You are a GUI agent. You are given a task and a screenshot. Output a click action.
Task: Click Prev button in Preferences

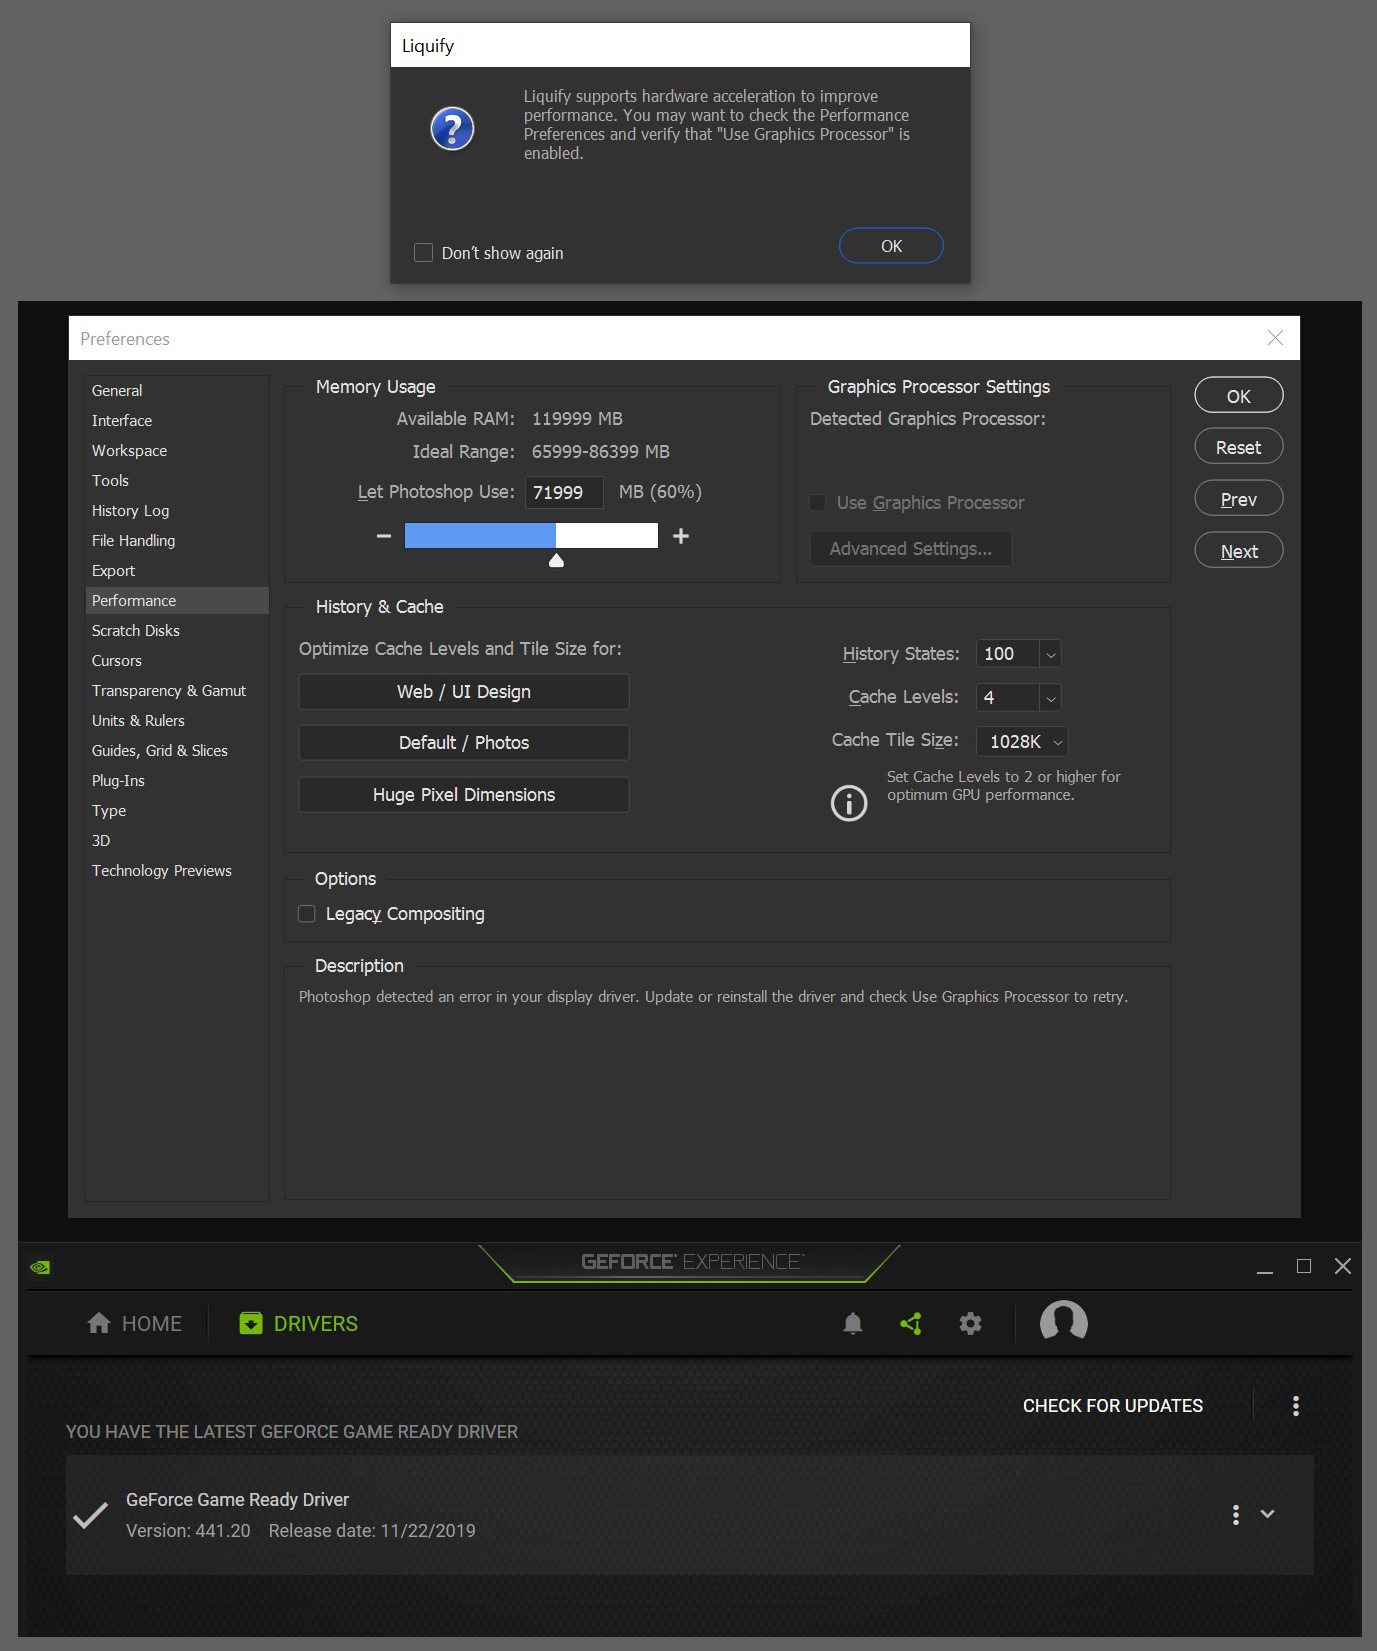click(x=1239, y=499)
